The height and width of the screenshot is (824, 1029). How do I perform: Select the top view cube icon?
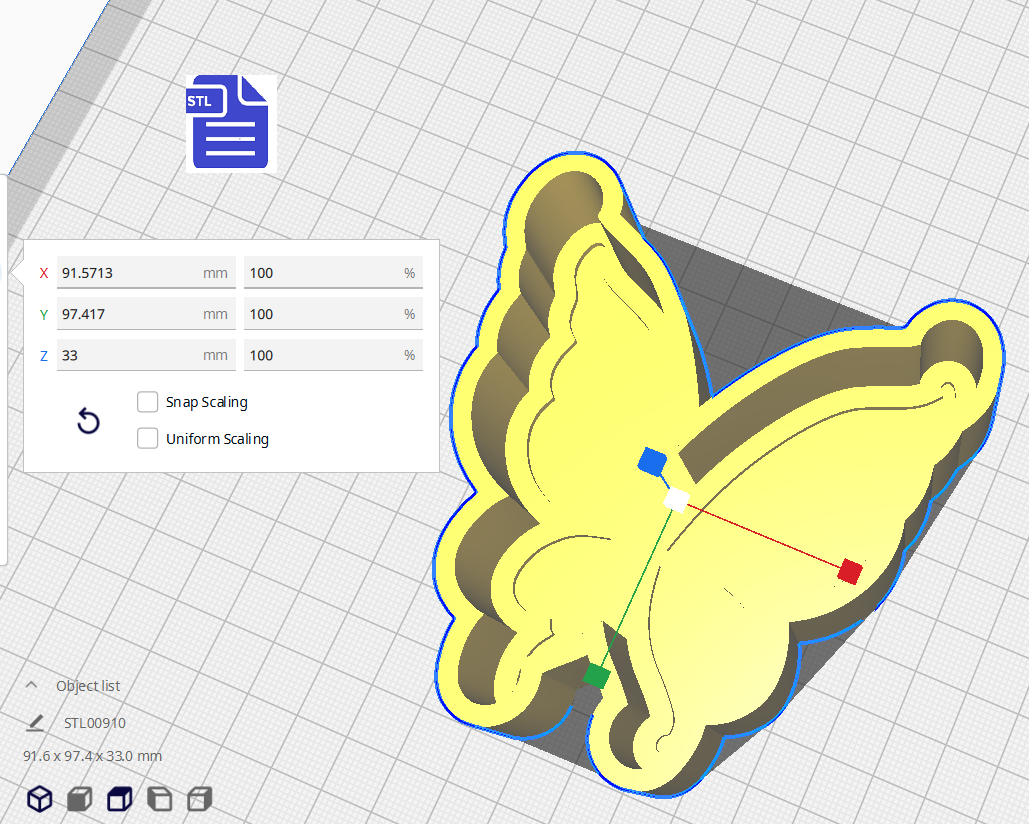[120, 799]
